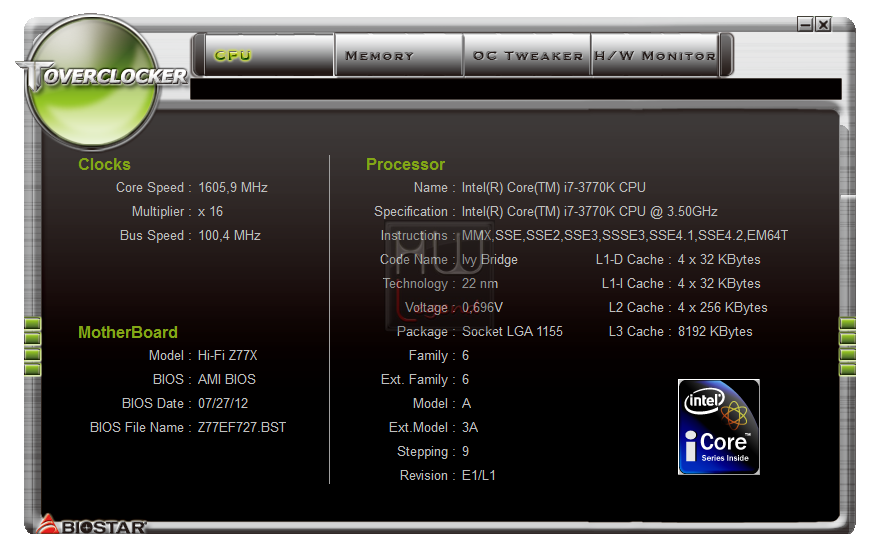Select the Revision value E1/L1

pyautogui.click(x=479, y=476)
